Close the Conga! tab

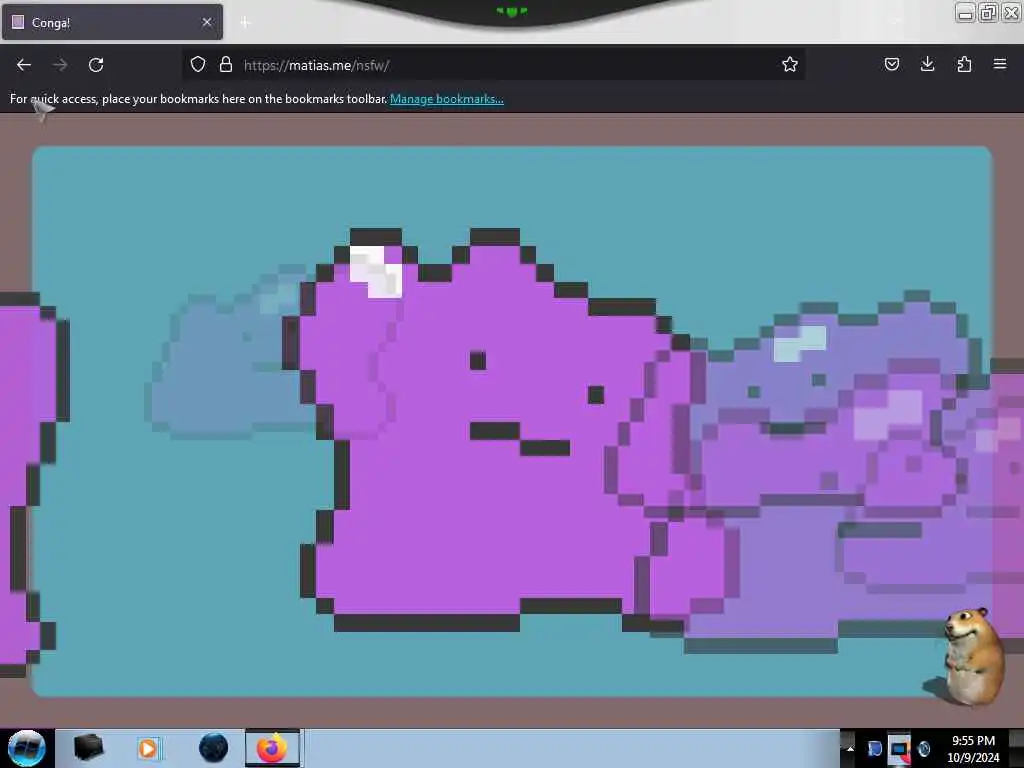(x=207, y=22)
